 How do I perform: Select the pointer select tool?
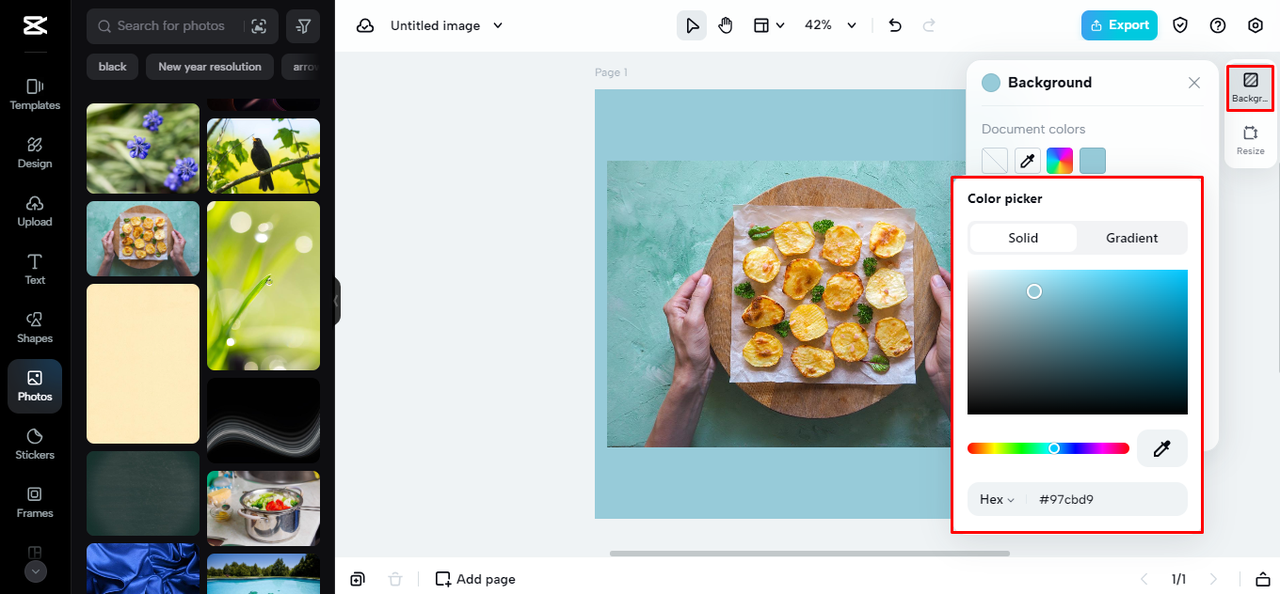point(692,26)
